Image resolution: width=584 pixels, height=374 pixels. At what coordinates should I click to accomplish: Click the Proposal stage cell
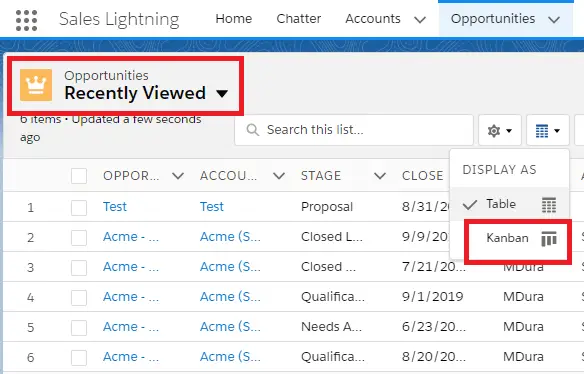(327, 207)
